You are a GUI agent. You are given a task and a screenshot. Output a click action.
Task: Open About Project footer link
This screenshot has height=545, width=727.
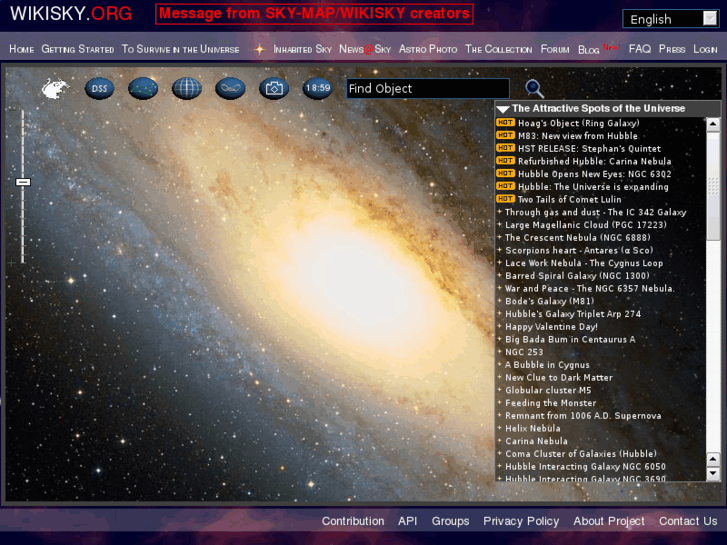tap(609, 521)
